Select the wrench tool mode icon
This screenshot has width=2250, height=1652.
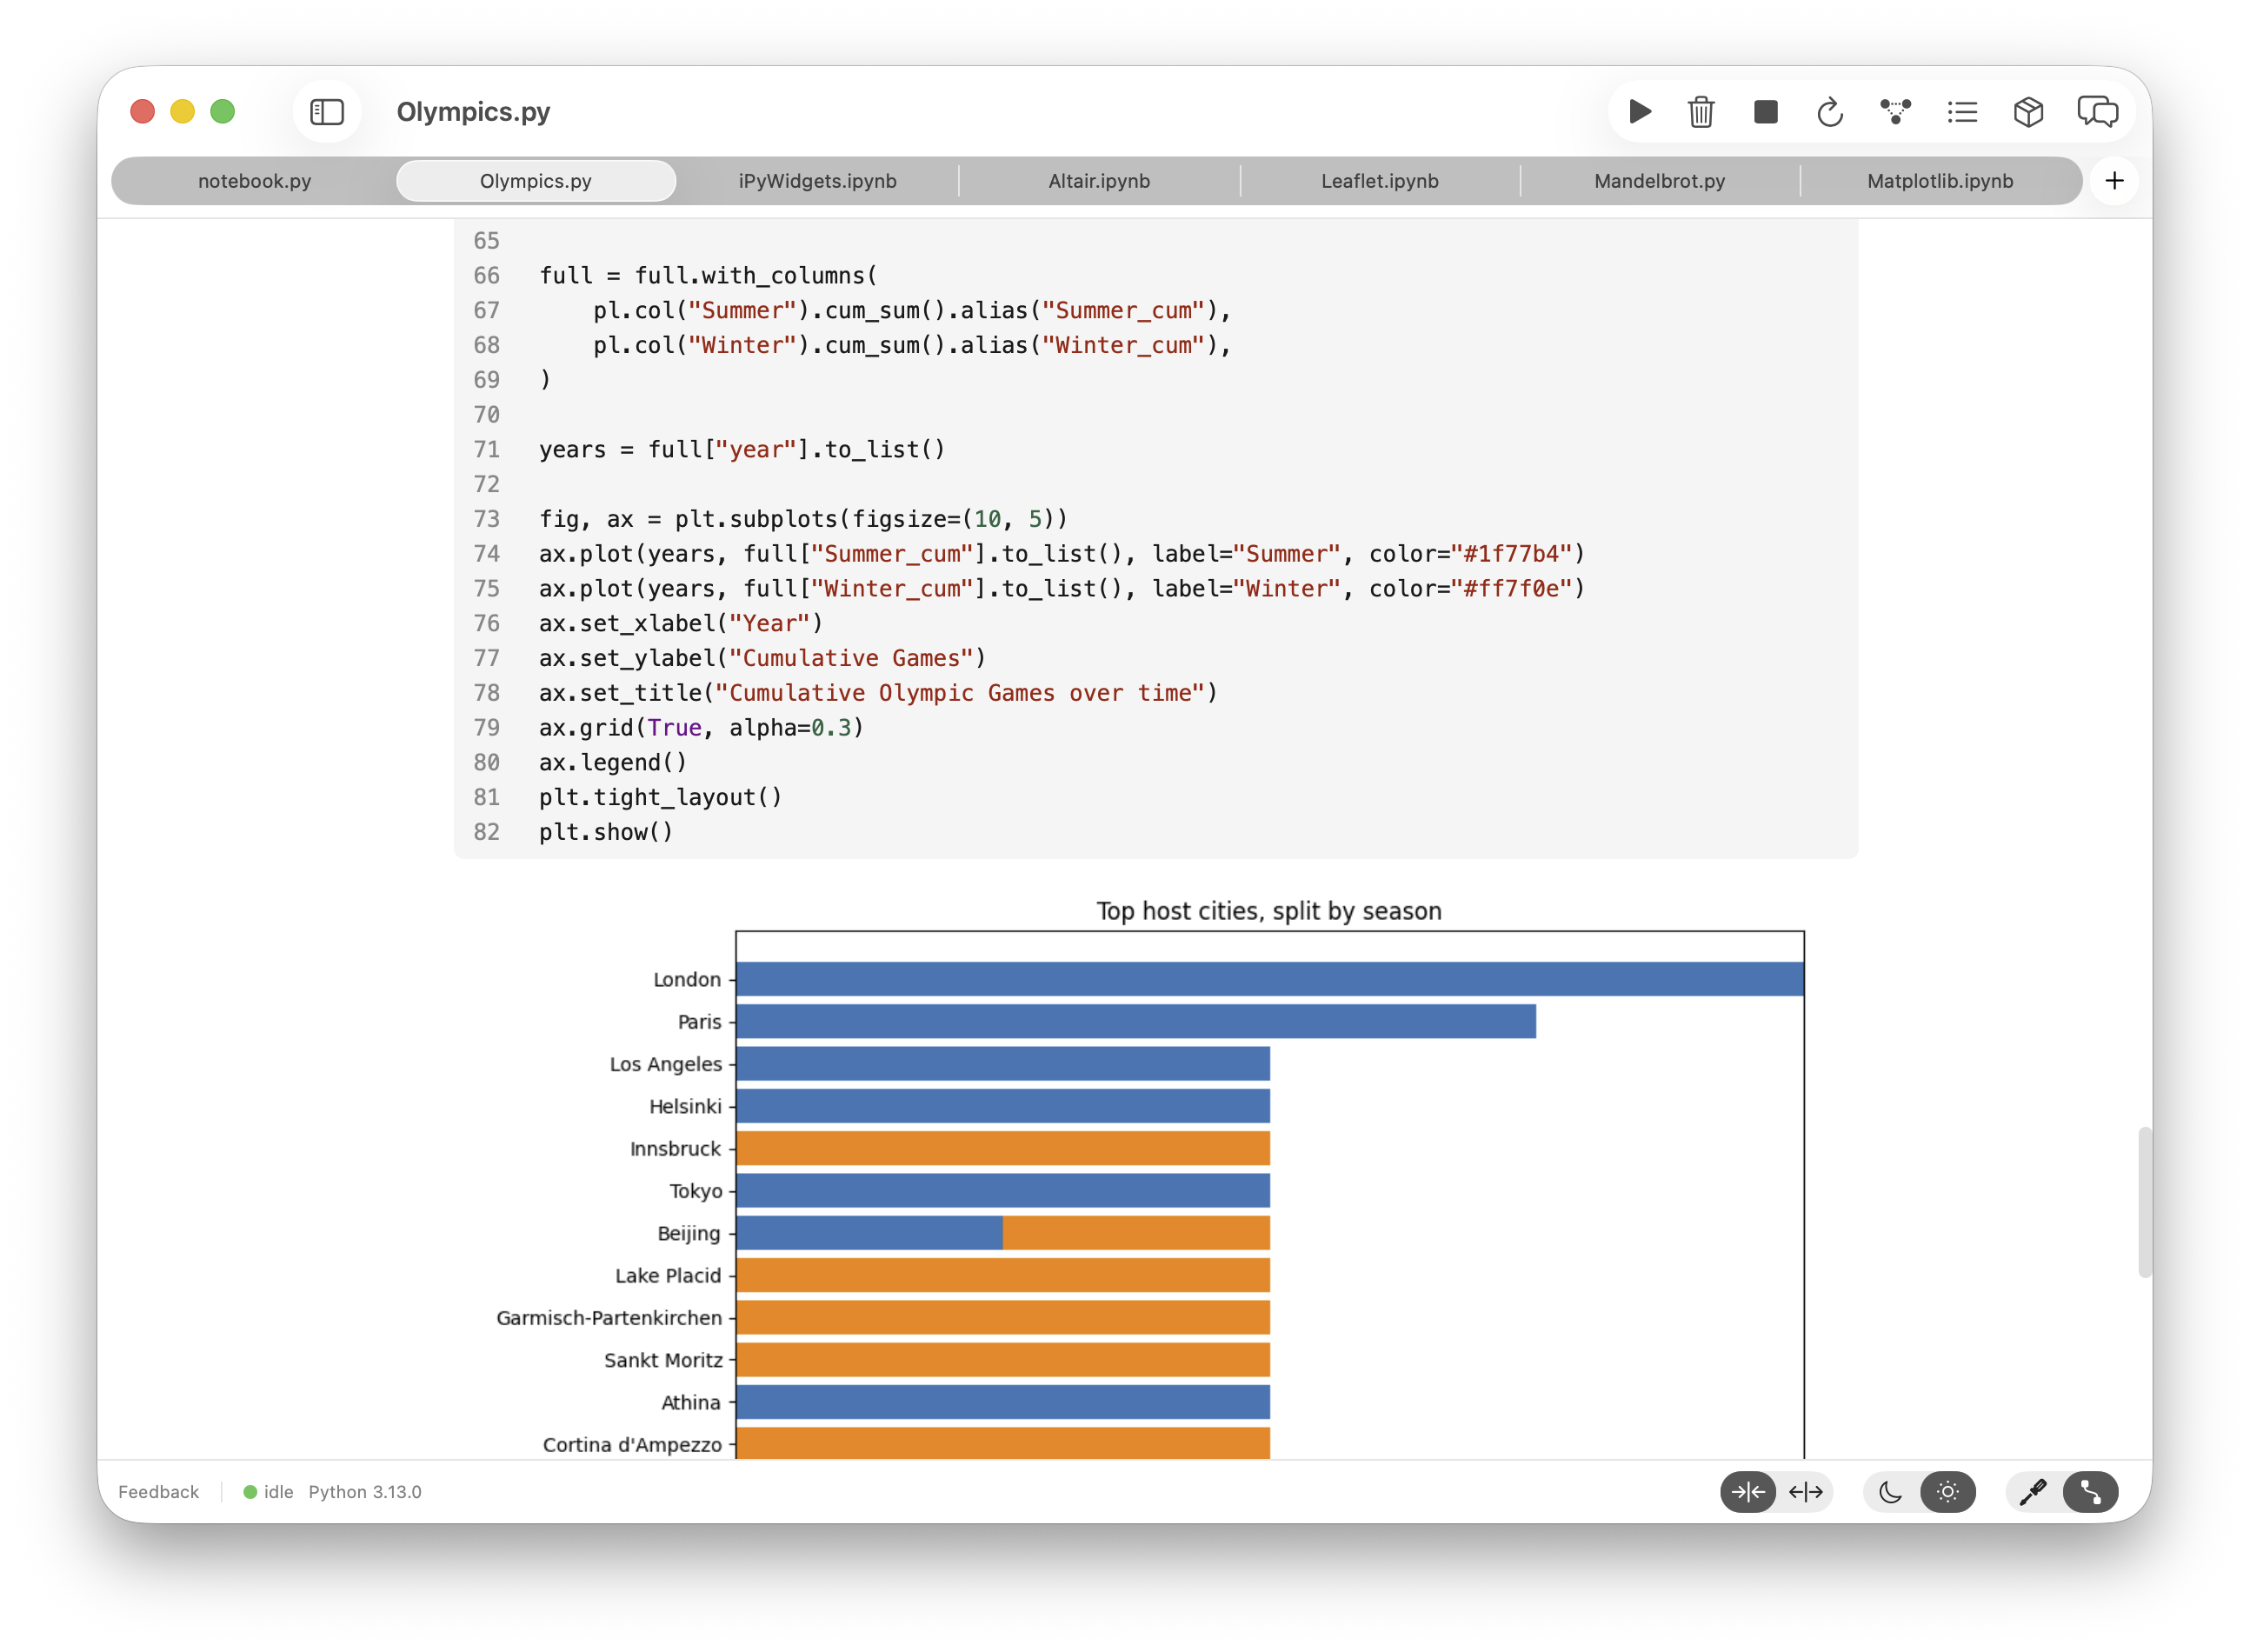[2090, 1491]
